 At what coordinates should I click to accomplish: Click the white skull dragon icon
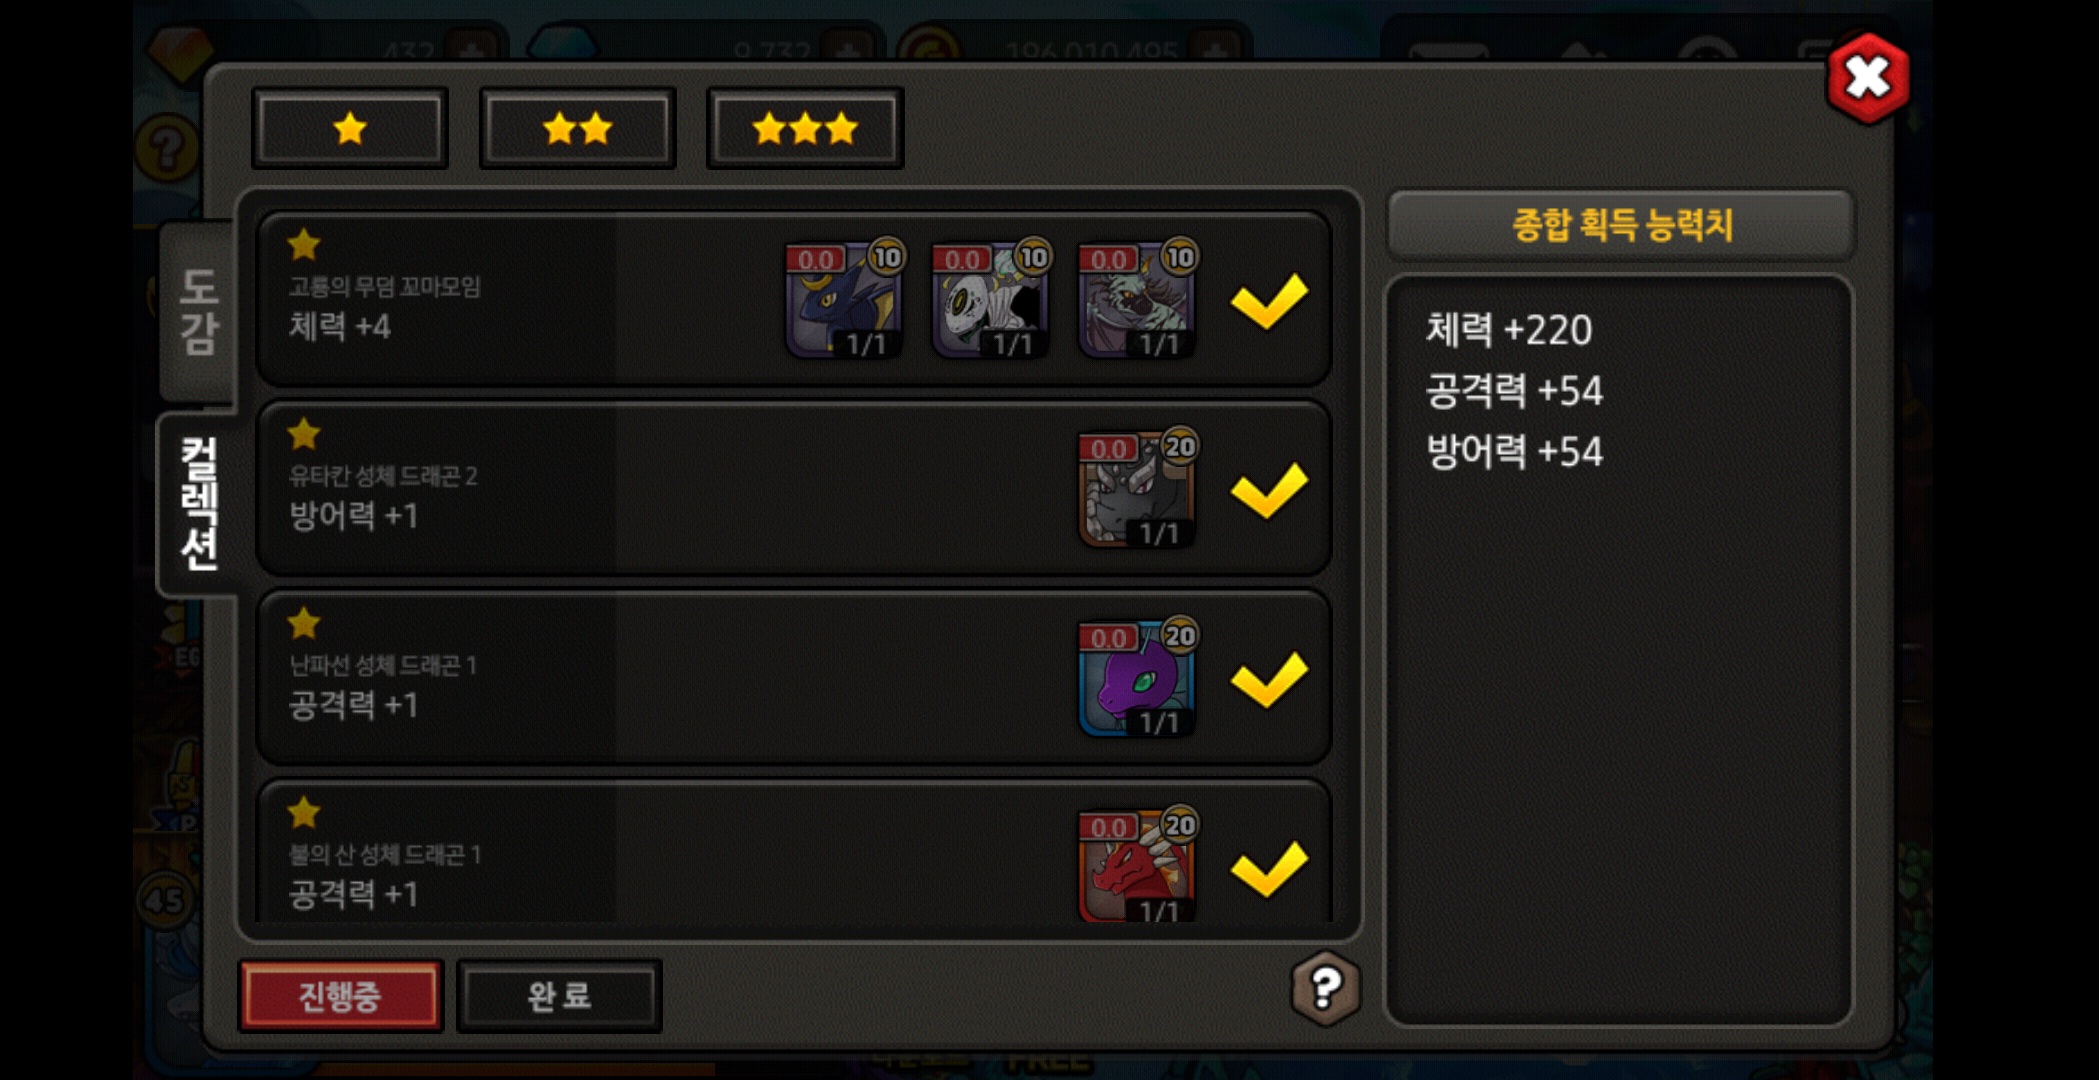click(991, 299)
